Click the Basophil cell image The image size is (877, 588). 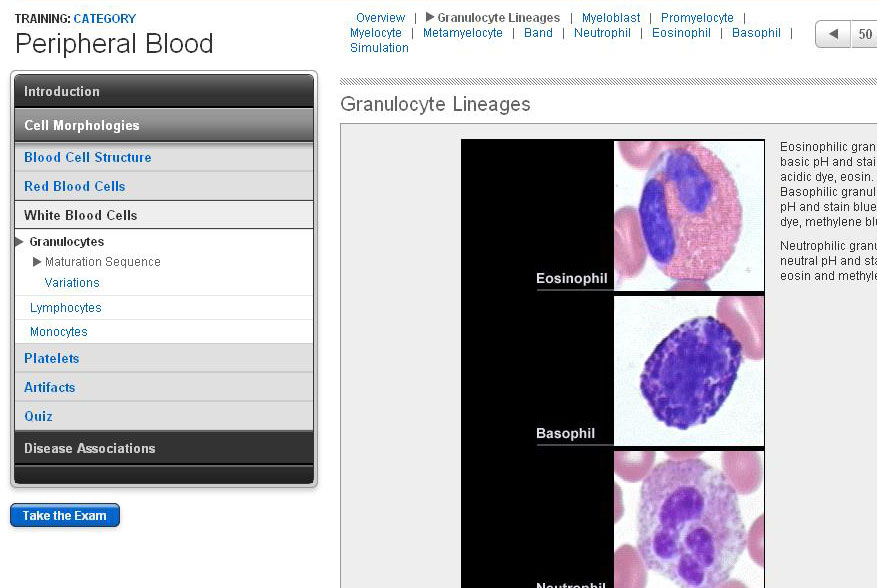tap(688, 370)
